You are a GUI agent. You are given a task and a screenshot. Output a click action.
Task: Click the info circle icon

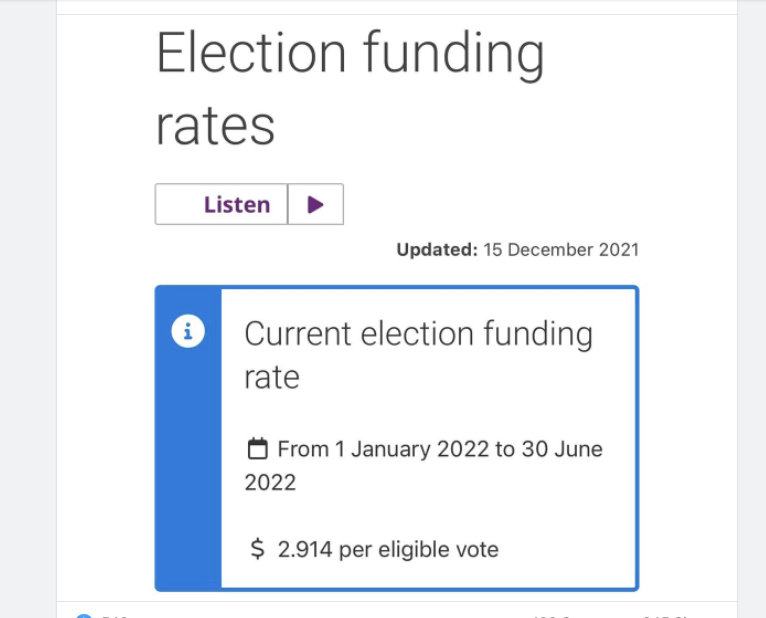click(188, 332)
